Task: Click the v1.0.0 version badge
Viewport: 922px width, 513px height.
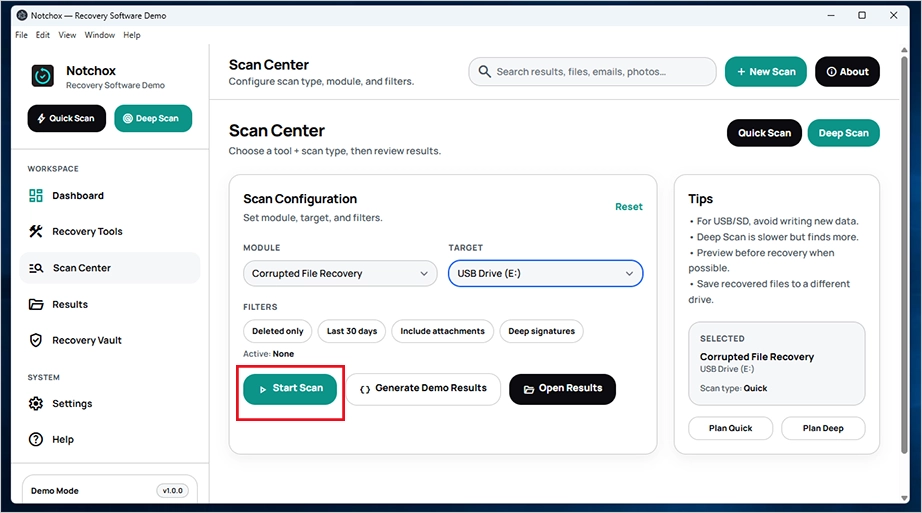Action: (172, 491)
